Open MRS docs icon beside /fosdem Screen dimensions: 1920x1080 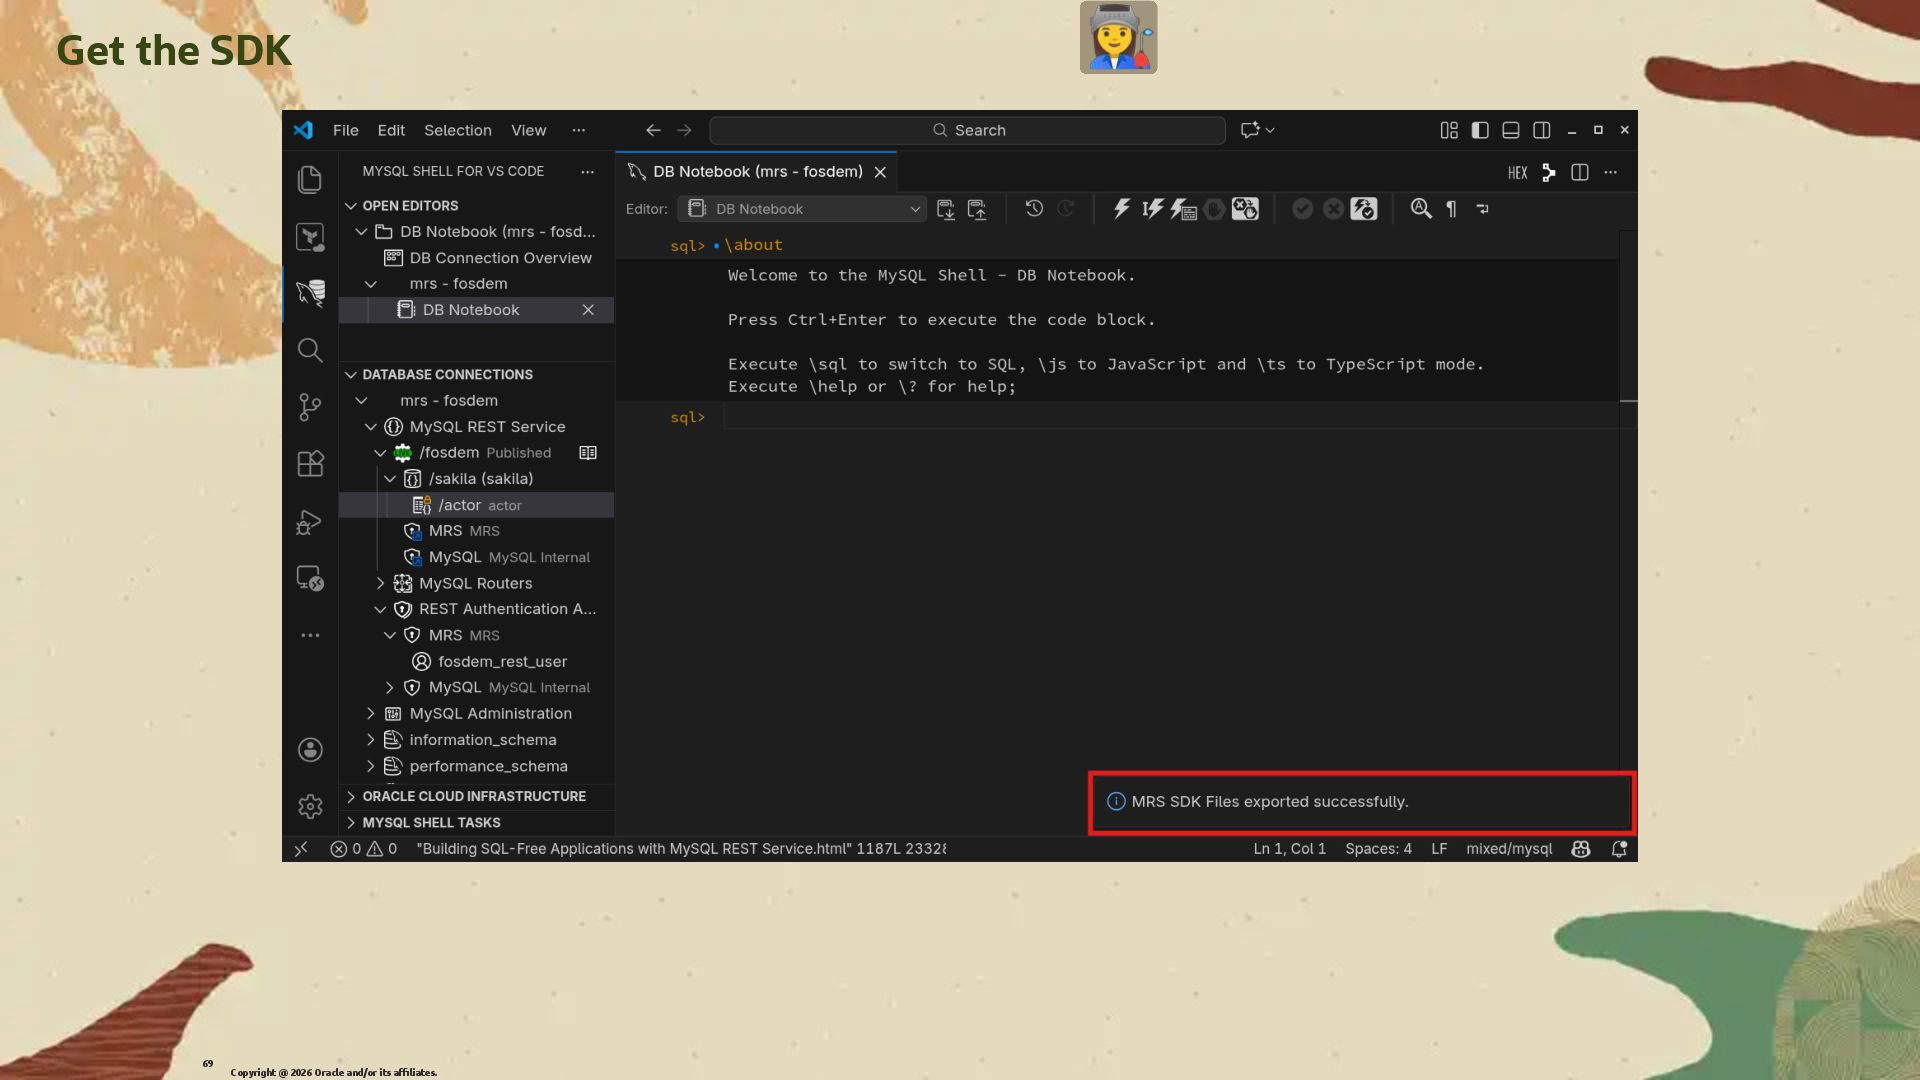(x=588, y=453)
